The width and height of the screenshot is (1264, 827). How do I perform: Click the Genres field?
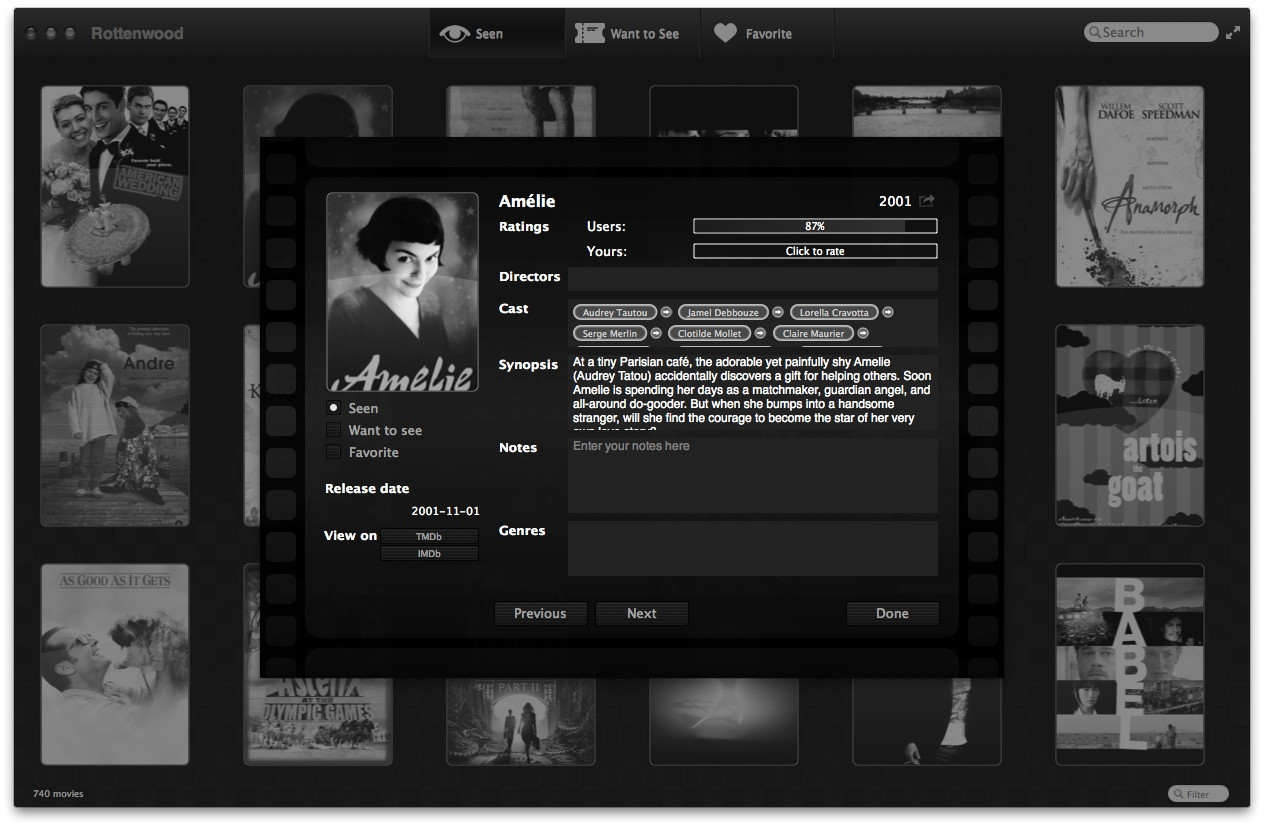tap(753, 548)
